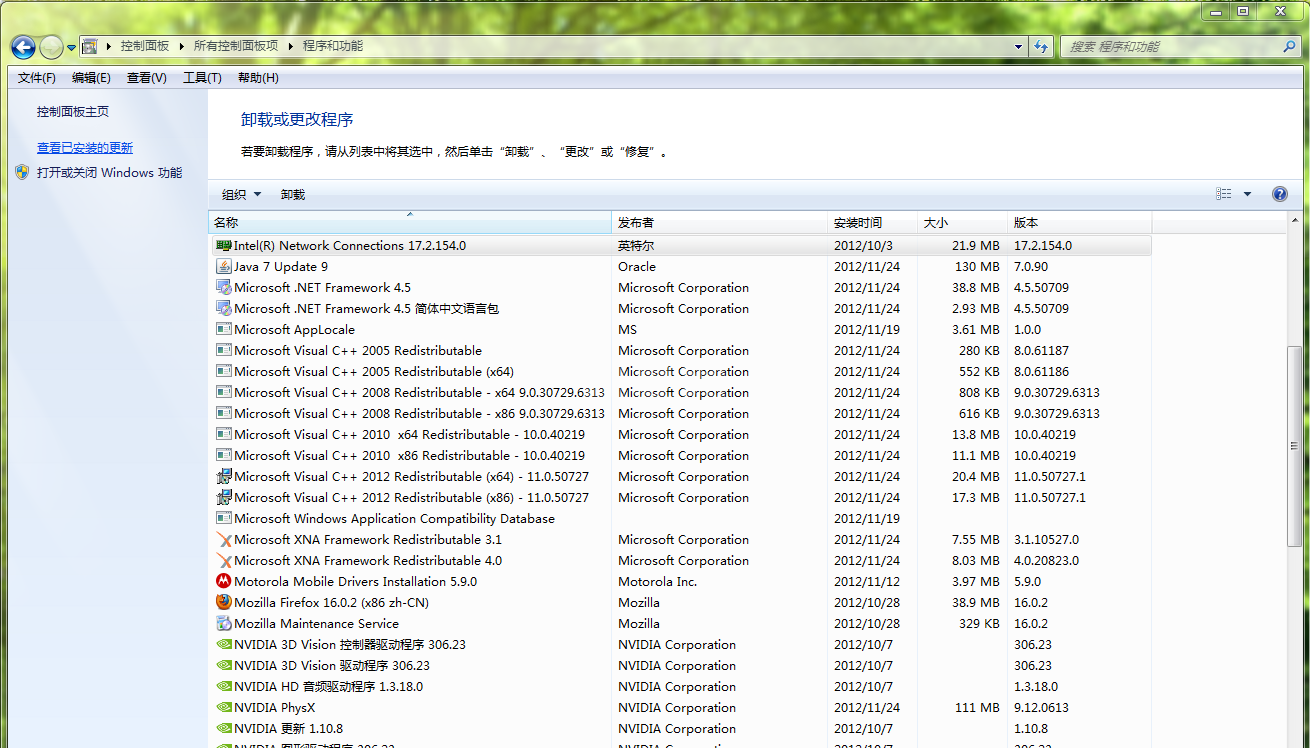Click Microsoft .NET Framework 4.5 icon
The width and height of the screenshot is (1310, 748).
(224, 287)
